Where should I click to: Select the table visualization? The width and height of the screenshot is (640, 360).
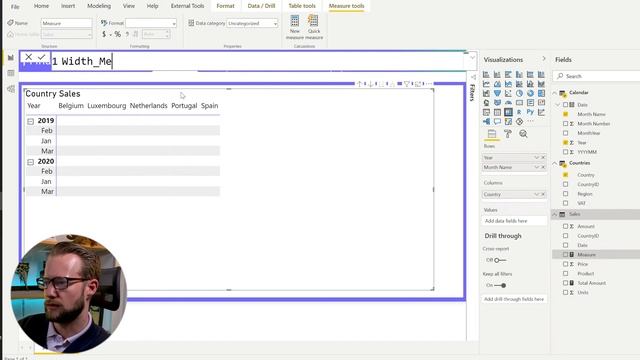497,112
